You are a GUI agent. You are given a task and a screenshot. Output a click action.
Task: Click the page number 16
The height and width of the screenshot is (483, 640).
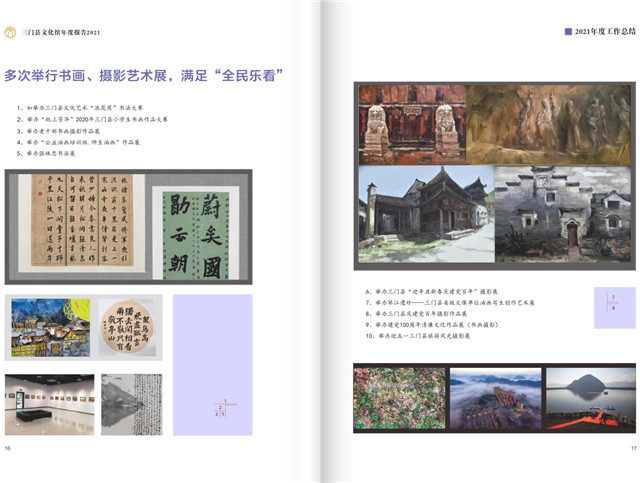click(x=7, y=448)
